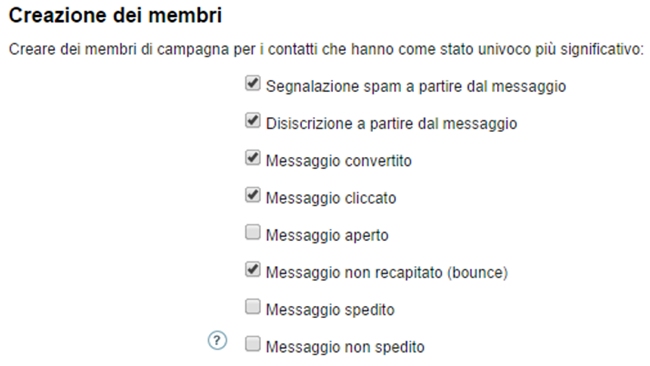Toggle the bounce message checkbox off
The width and height of the screenshot is (650, 366).
coord(252,270)
